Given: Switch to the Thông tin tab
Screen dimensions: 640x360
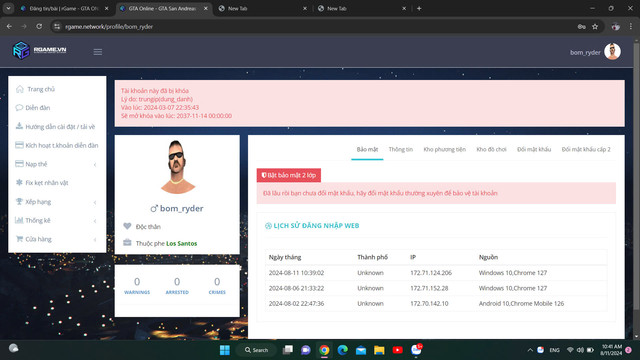Looking at the screenshot, I should click(400, 149).
